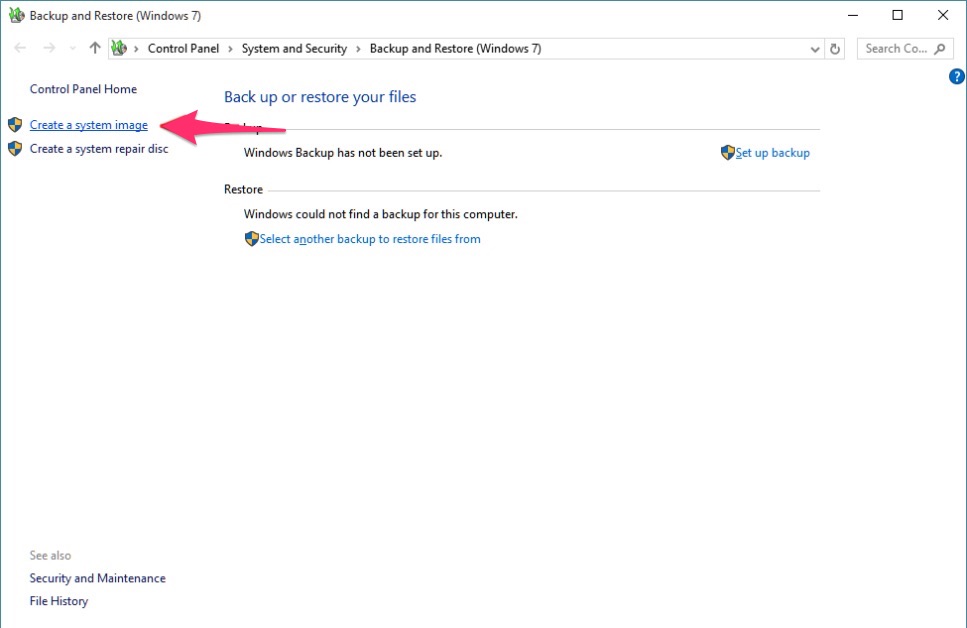Click the Backup and Restore title bar icon

pos(16,15)
